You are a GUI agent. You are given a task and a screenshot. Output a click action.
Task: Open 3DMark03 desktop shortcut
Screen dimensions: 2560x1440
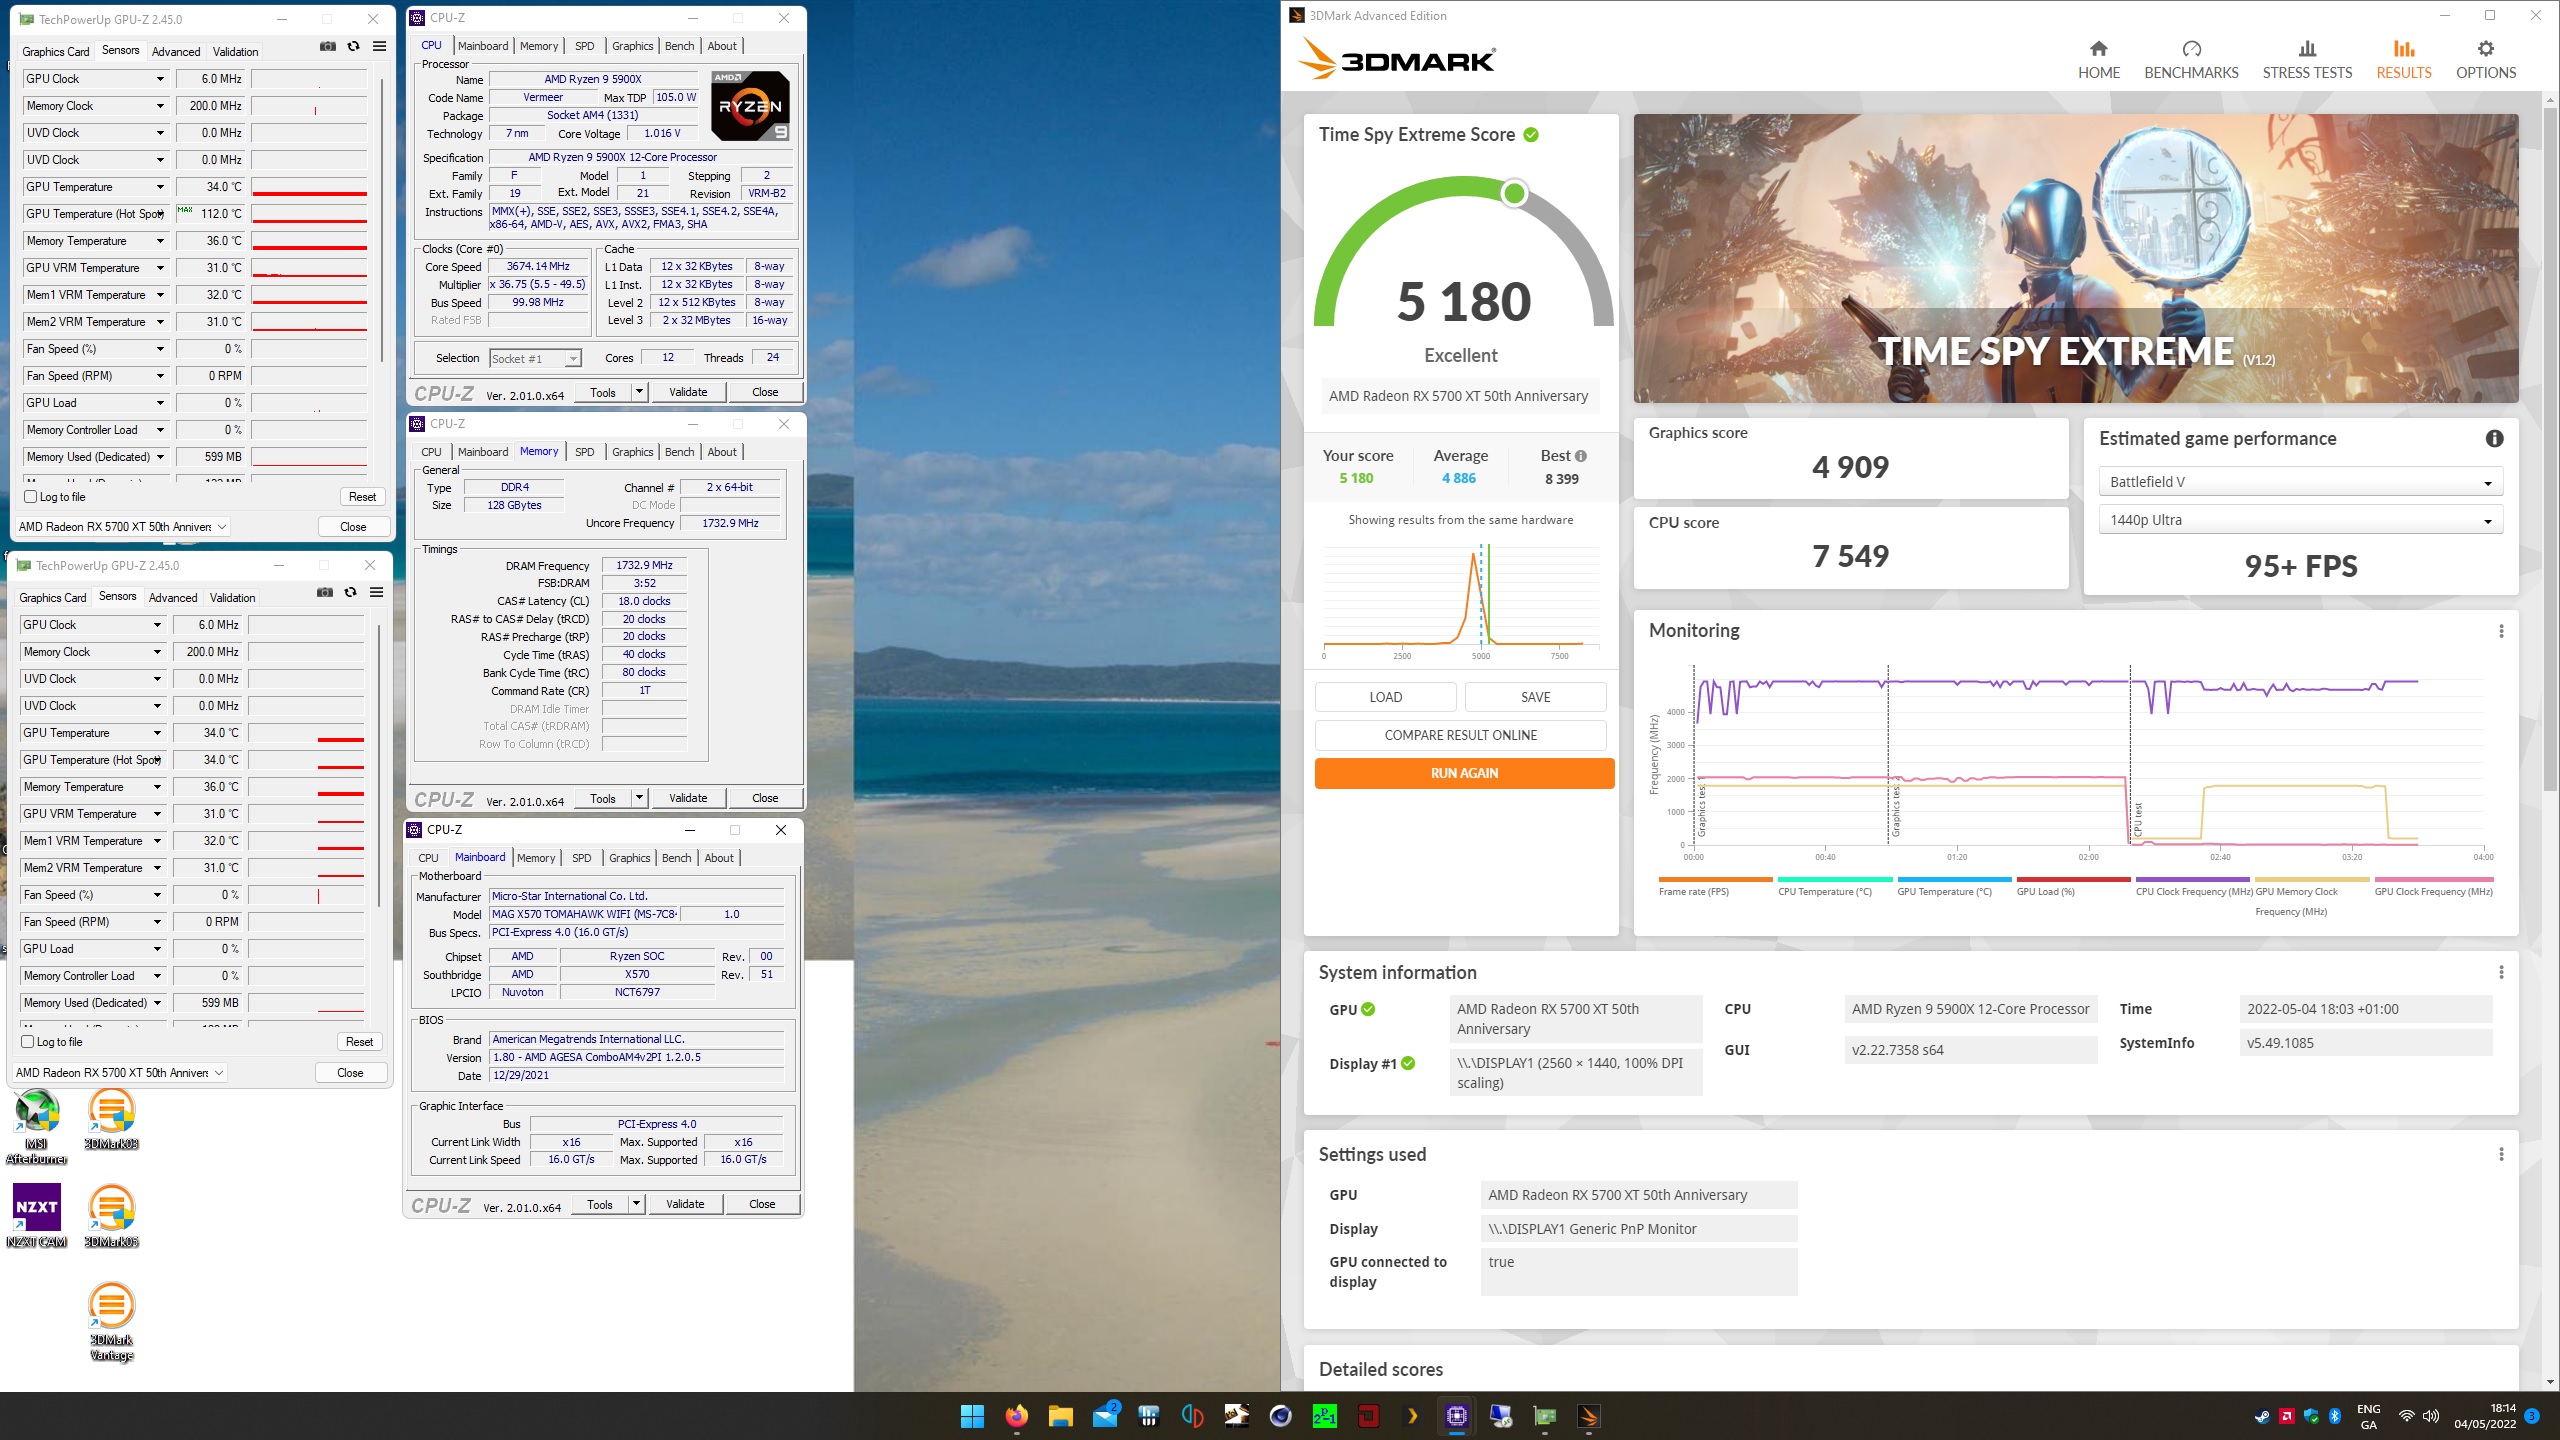point(111,1119)
